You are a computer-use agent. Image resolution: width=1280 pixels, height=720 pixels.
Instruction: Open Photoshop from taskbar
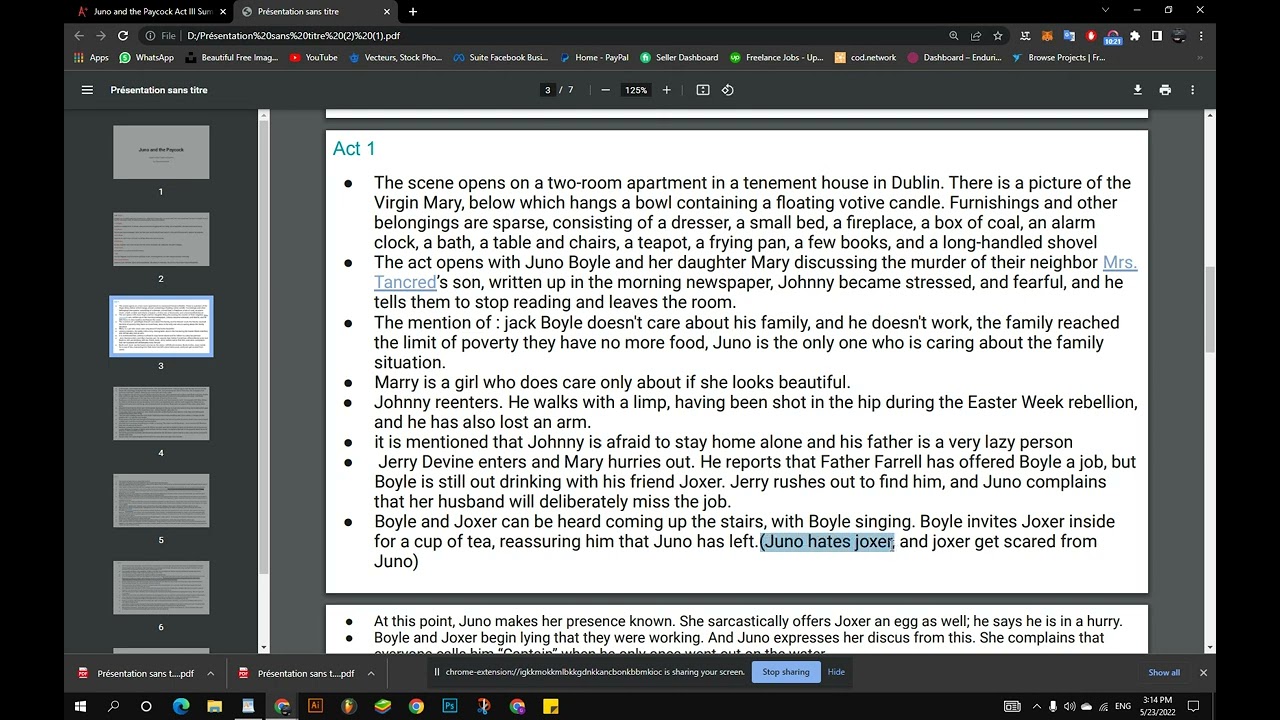click(x=450, y=706)
